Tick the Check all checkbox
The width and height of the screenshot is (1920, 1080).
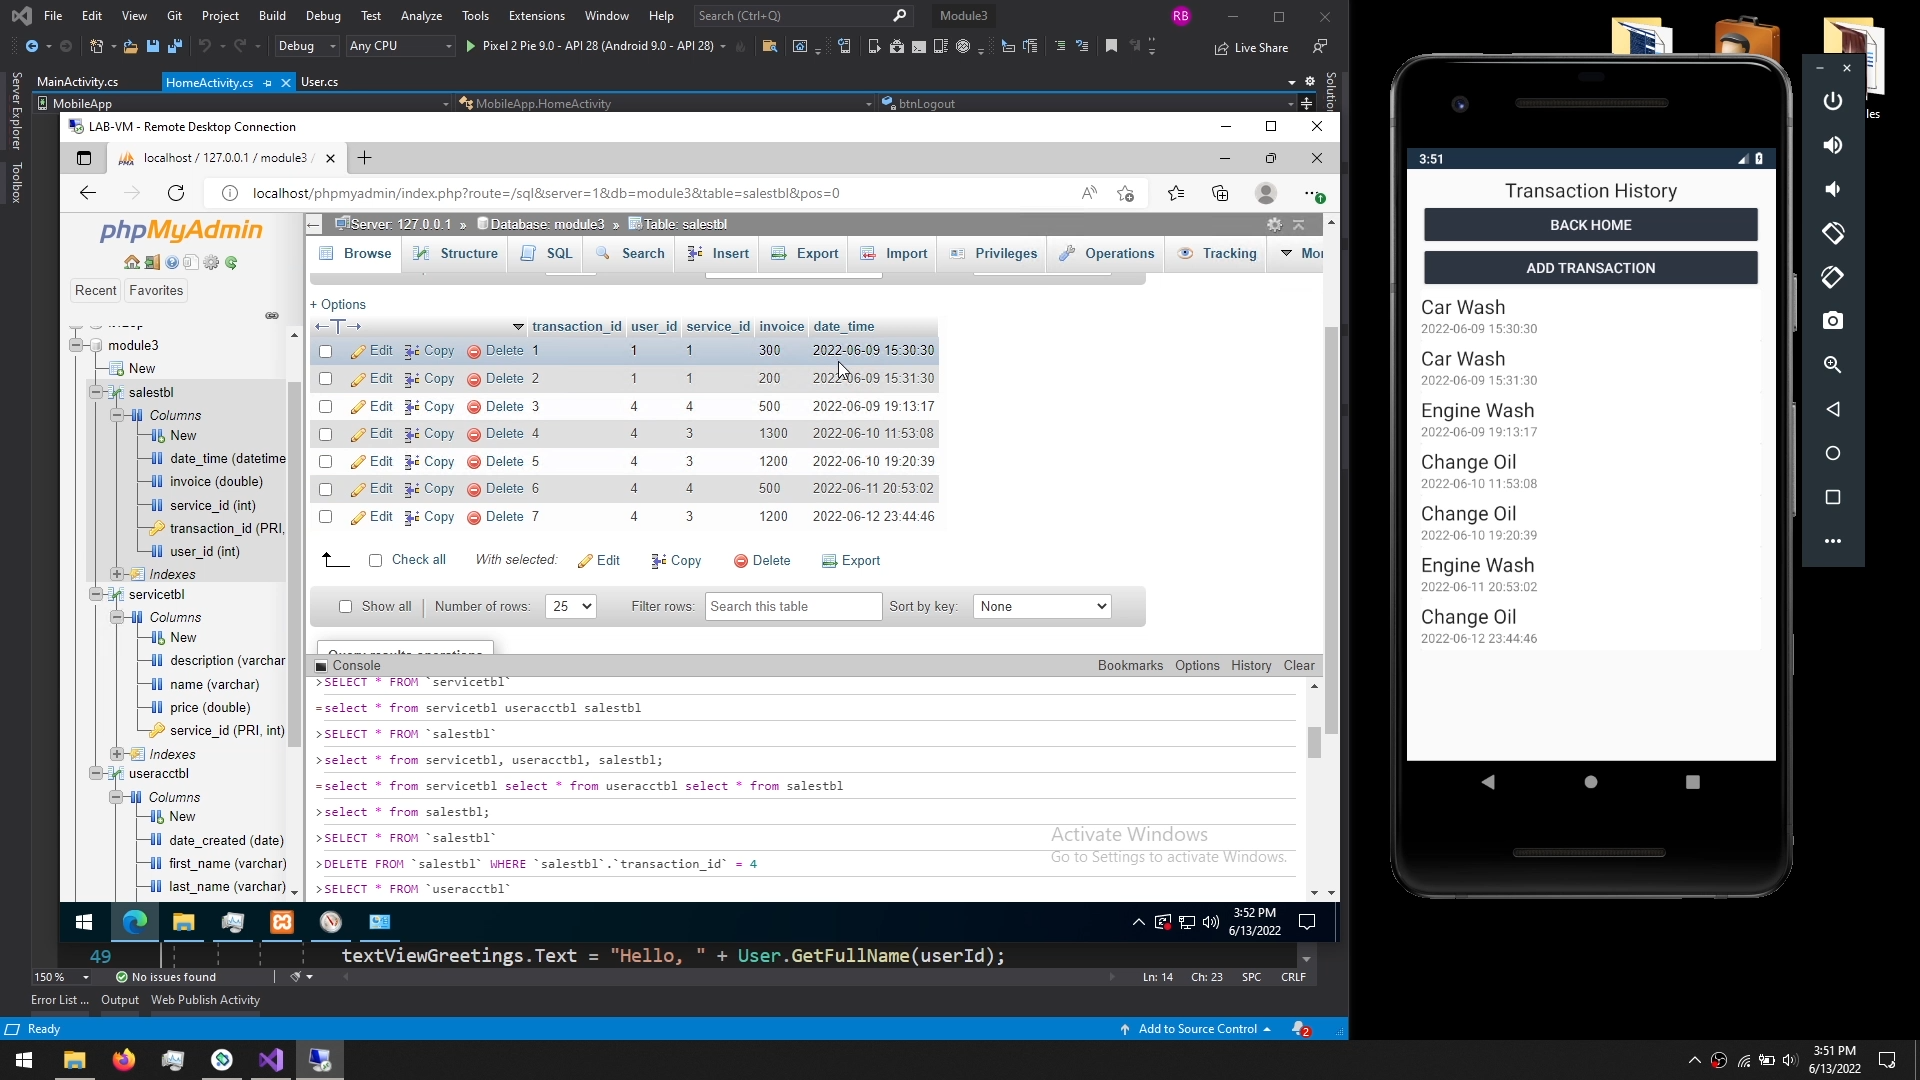(375, 561)
